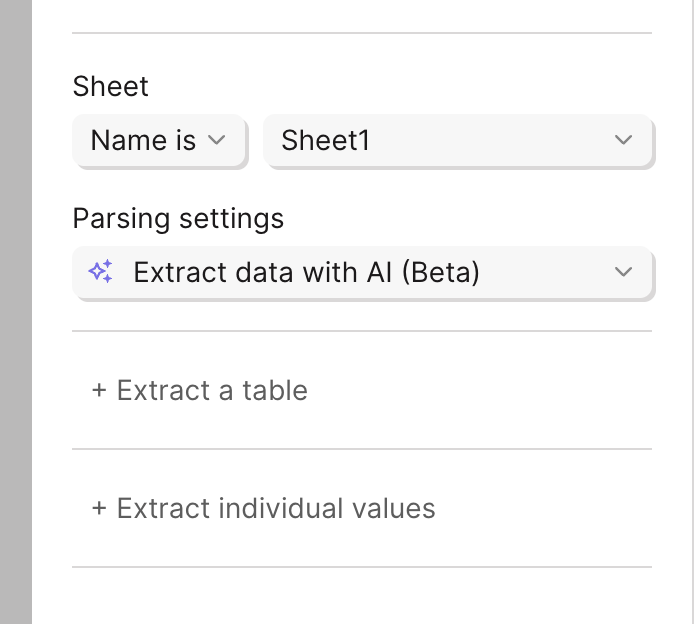The width and height of the screenshot is (694, 624).
Task: Click the plus icon before Extract individual values
Action: click(99, 508)
